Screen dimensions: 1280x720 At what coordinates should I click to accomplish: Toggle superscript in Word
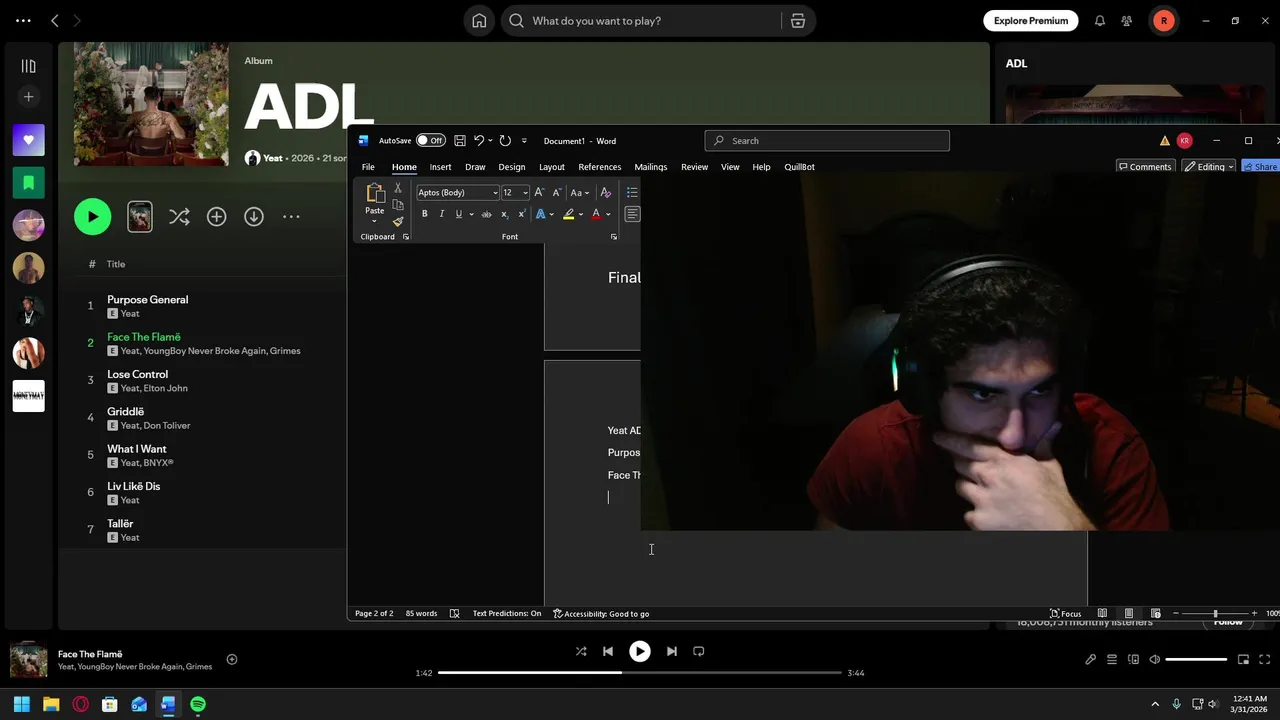tap(521, 214)
